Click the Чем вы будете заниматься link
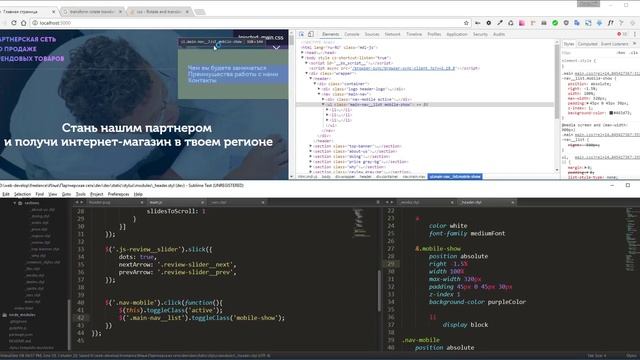640x360 pixels. click(227, 68)
